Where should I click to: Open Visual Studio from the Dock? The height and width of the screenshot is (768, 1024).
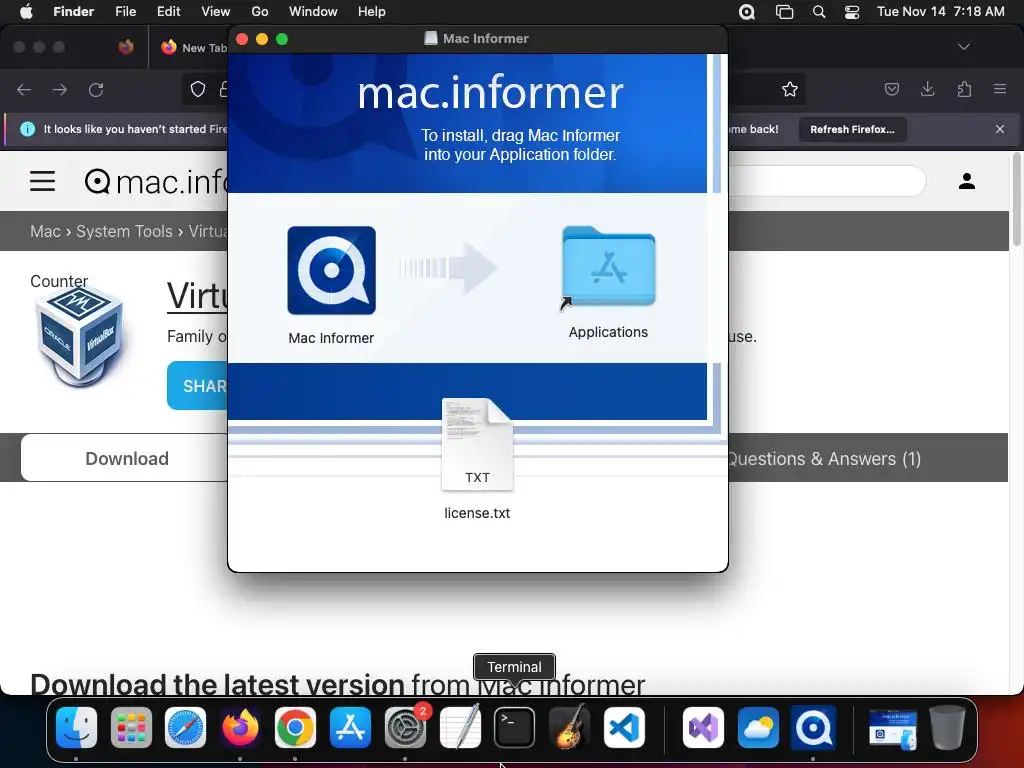pyautogui.click(x=703, y=727)
